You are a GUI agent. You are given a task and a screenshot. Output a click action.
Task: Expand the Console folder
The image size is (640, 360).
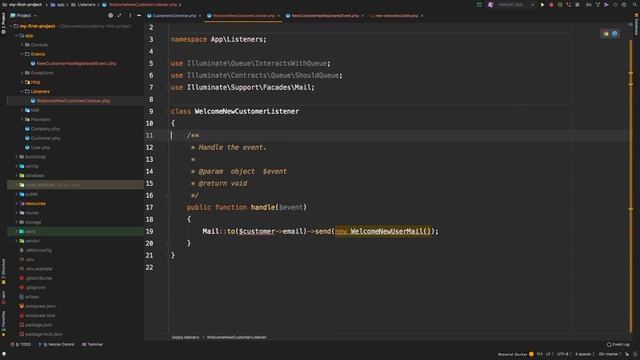coord(22,45)
